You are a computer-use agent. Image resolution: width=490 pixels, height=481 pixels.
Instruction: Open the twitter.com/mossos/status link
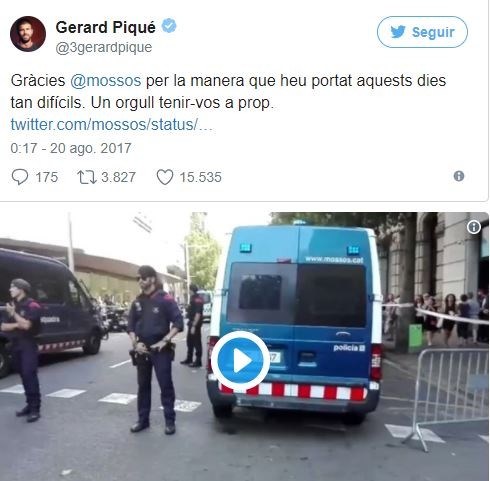[x=111, y=125]
